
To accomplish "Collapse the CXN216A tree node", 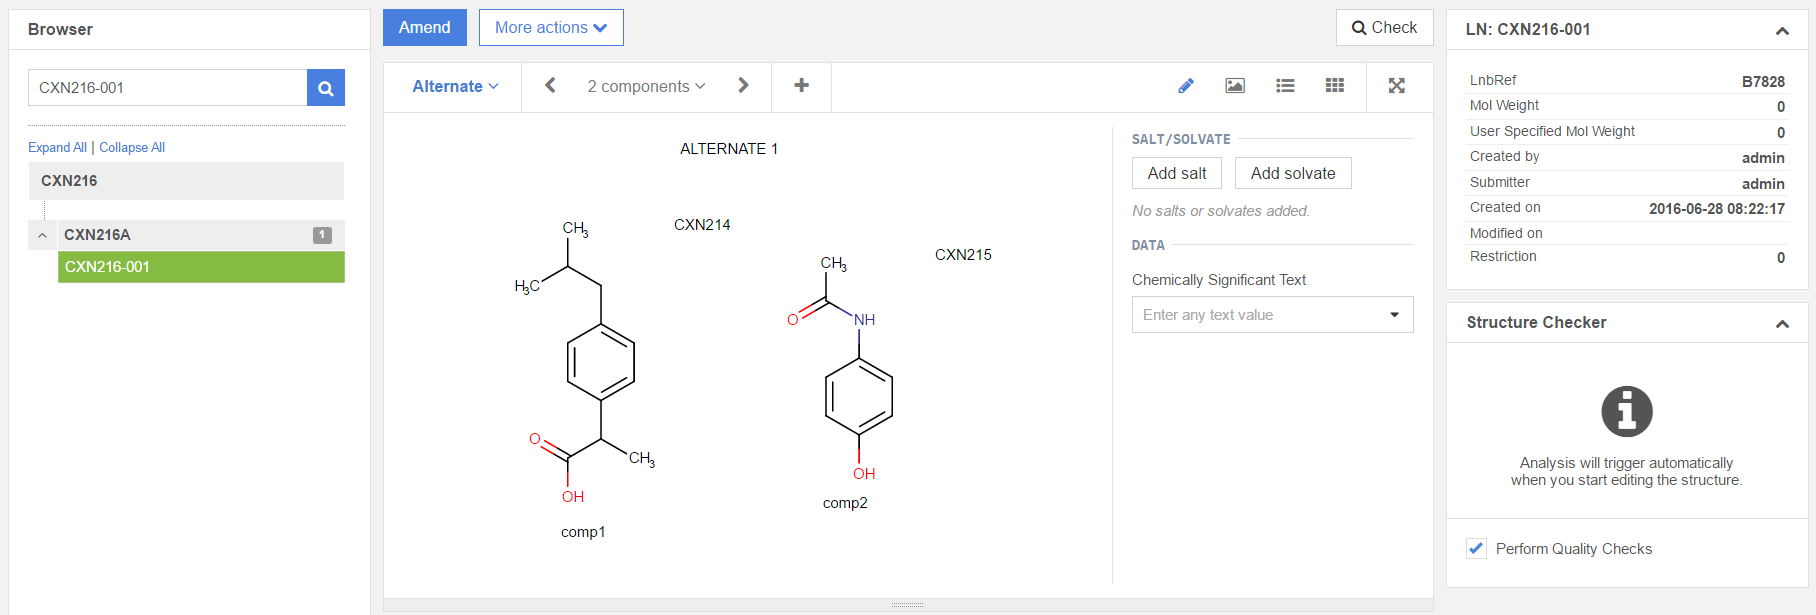I will [42, 235].
